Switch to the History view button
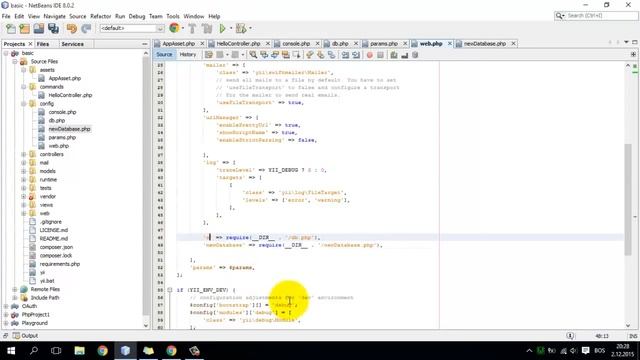This screenshot has width=640, height=360. (188, 55)
